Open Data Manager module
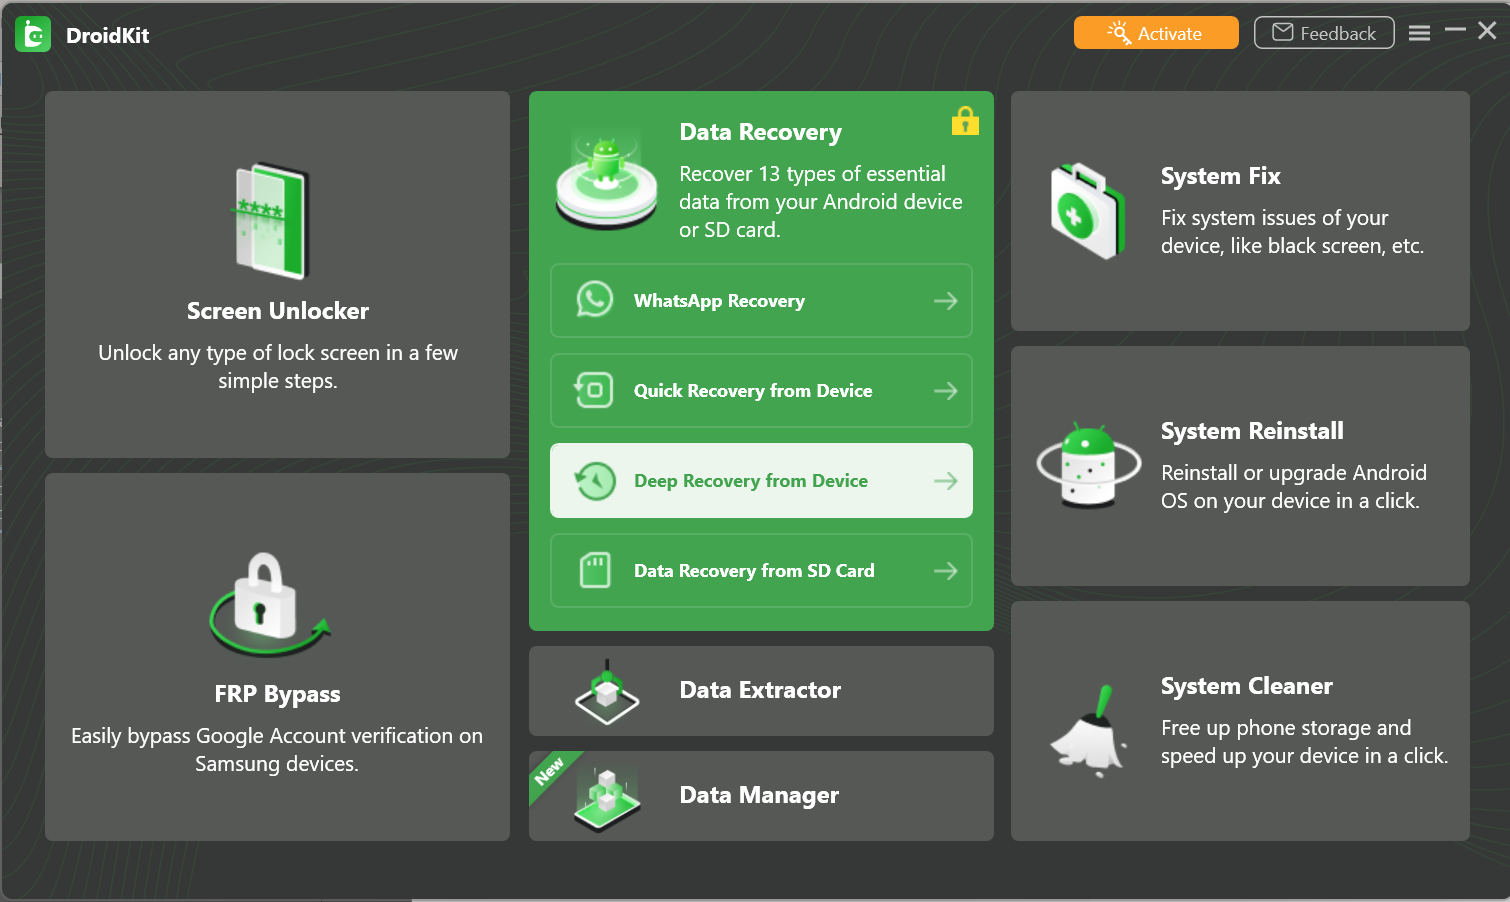This screenshot has width=1510, height=902. [x=761, y=796]
